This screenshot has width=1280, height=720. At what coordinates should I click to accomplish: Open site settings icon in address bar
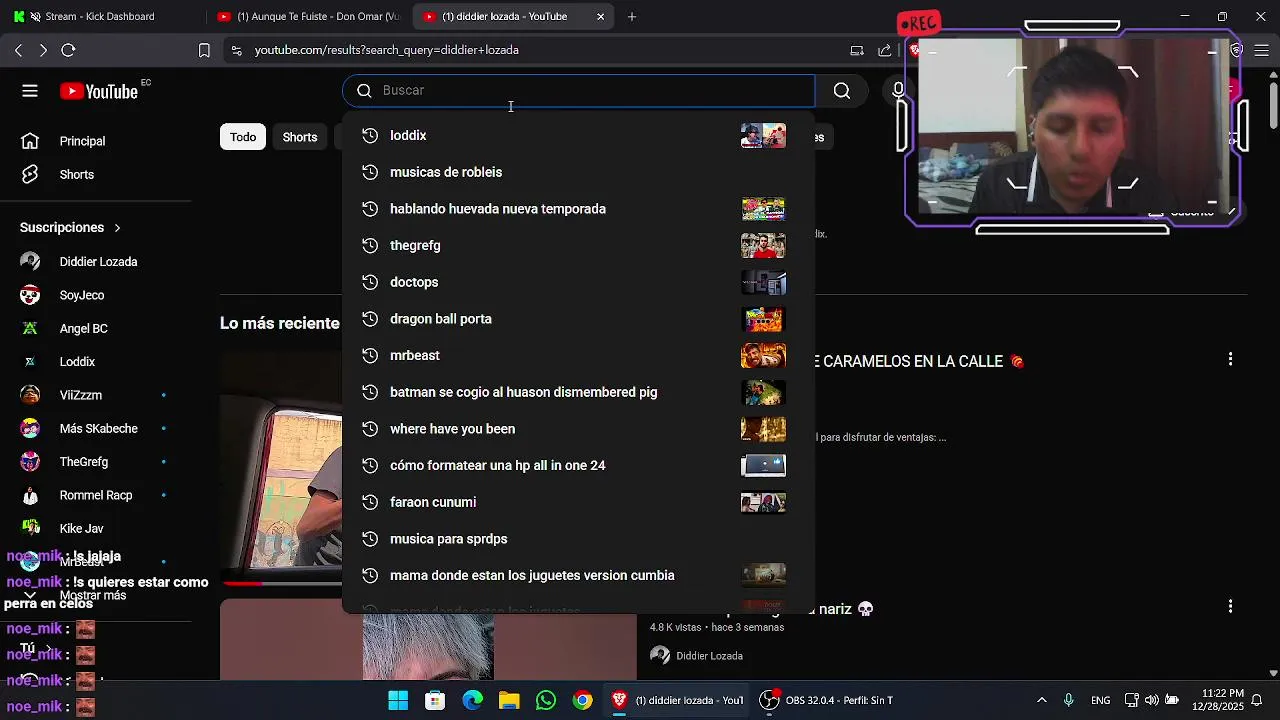(236, 50)
